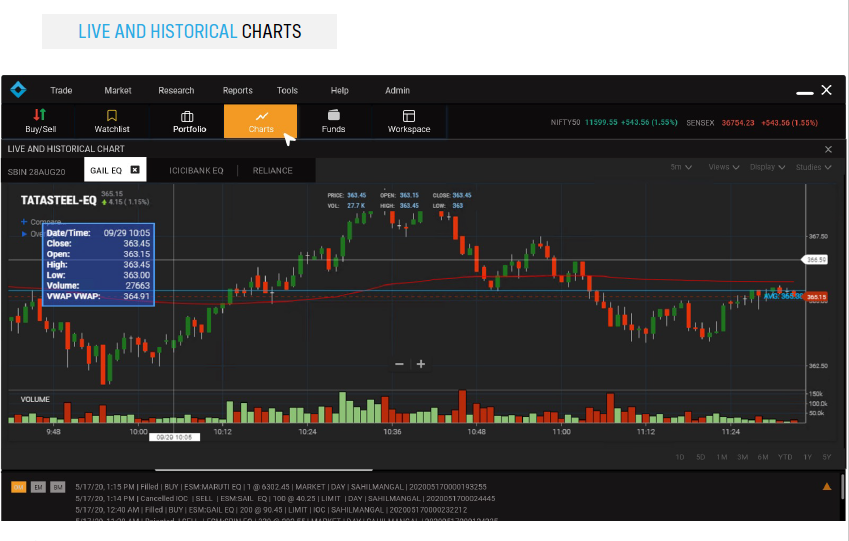Open the Reports menu
Viewport: 849px width, 541px height.
pyautogui.click(x=238, y=90)
